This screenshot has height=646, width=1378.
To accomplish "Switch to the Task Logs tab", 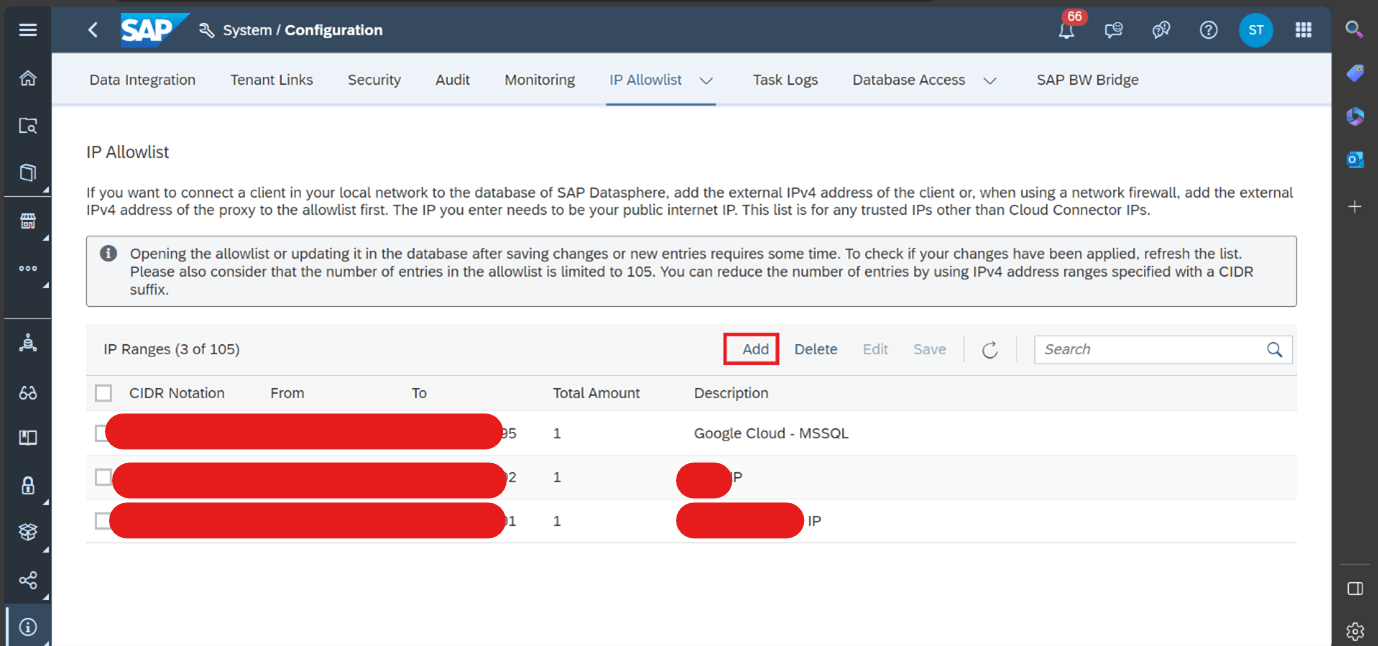I will (x=785, y=80).
